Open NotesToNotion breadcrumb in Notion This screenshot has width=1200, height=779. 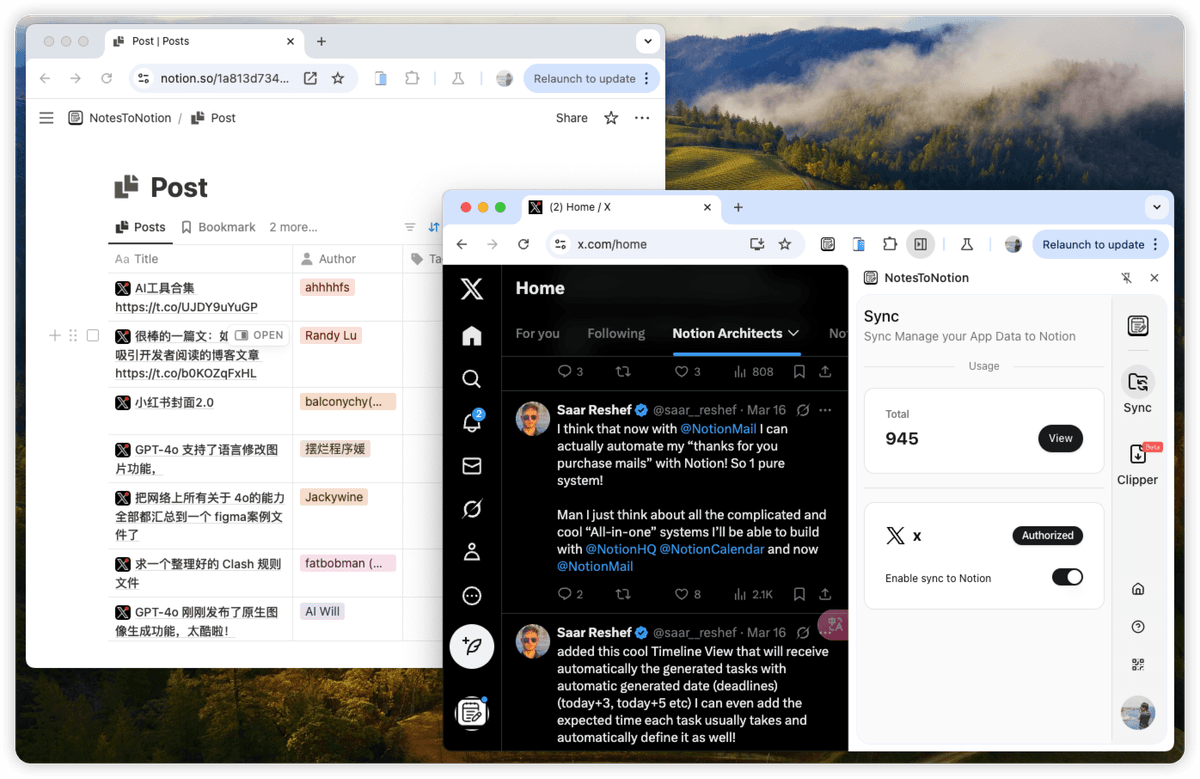120,118
